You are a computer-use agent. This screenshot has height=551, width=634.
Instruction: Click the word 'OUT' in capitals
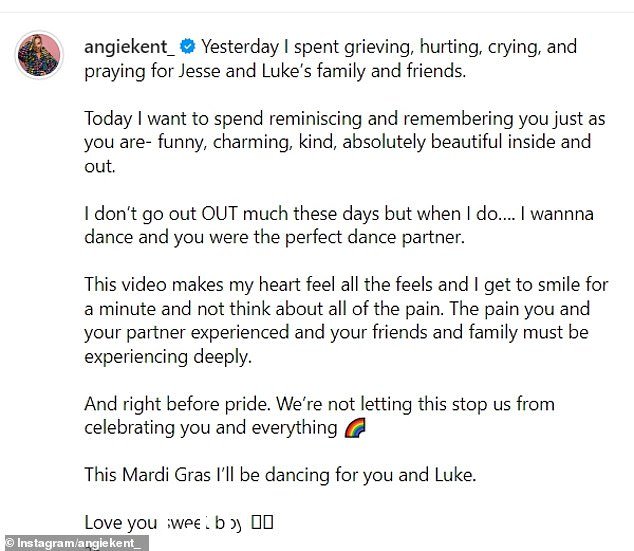pyautogui.click(x=219, y=213)
